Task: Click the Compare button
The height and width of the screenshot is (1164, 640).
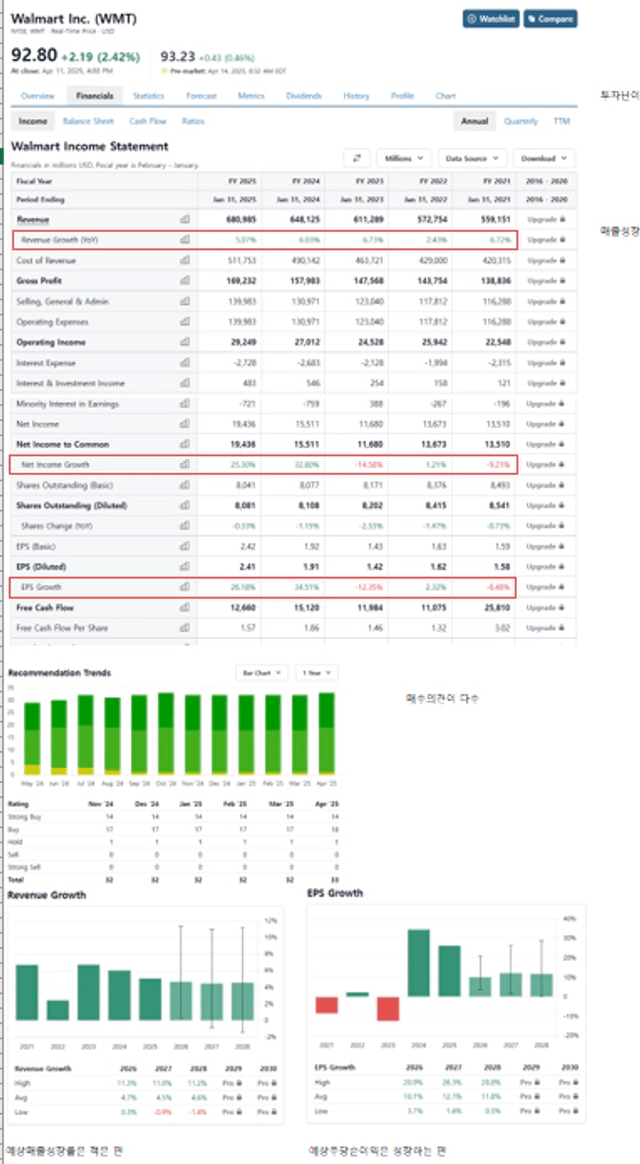Action: [550, 19]
